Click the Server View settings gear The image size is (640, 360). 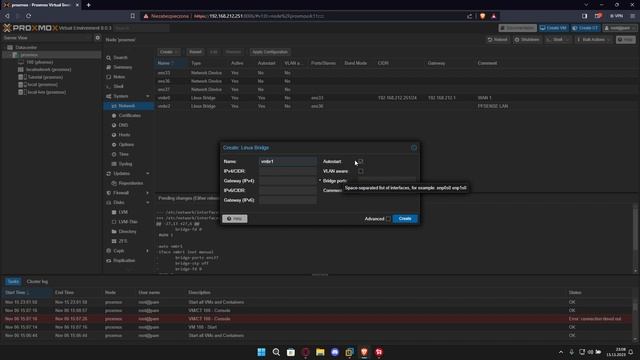pos(98,38)
